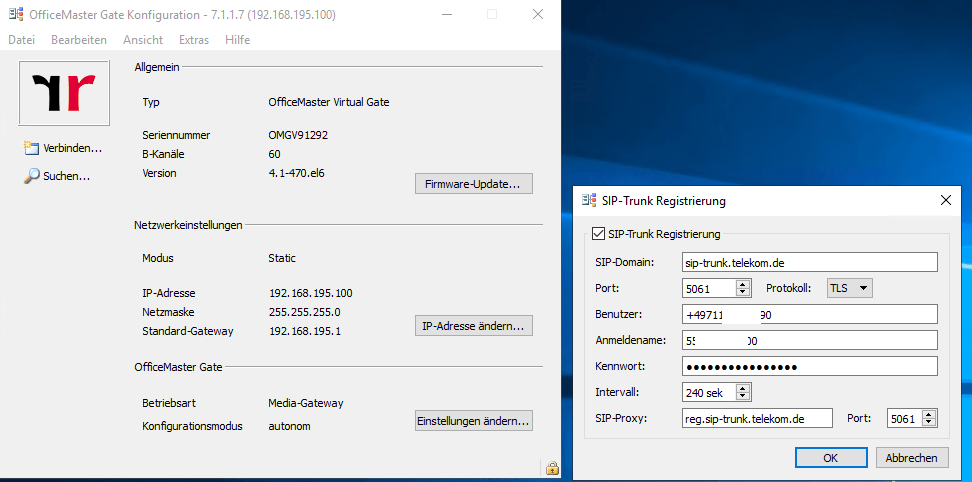Decrease the Intervall value with down arrow
The width and height of the screenshot is (972, 482).
click(743, 397)
